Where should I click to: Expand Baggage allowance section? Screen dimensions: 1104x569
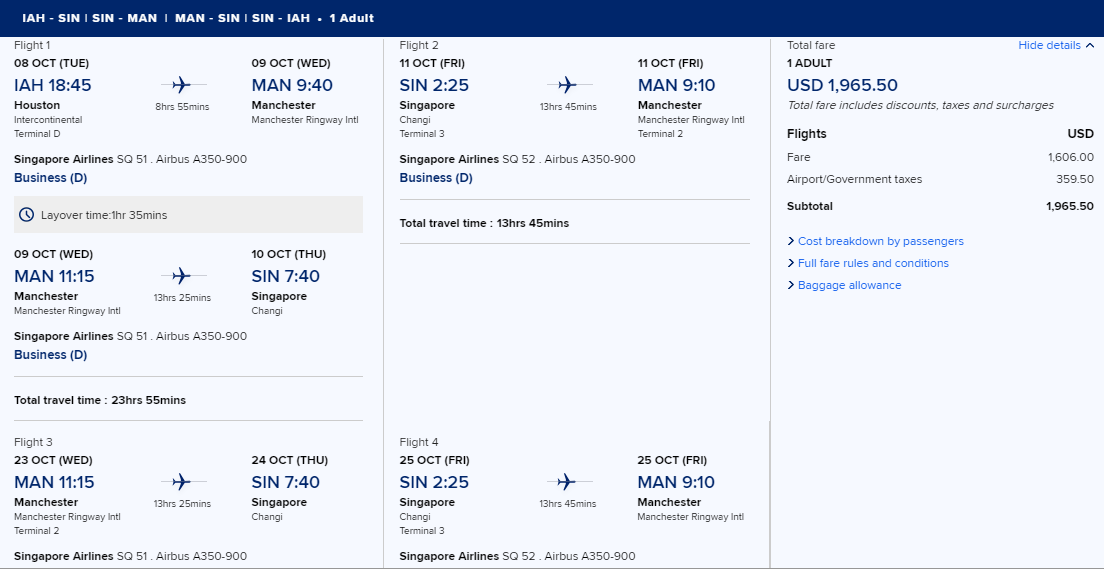844,285
